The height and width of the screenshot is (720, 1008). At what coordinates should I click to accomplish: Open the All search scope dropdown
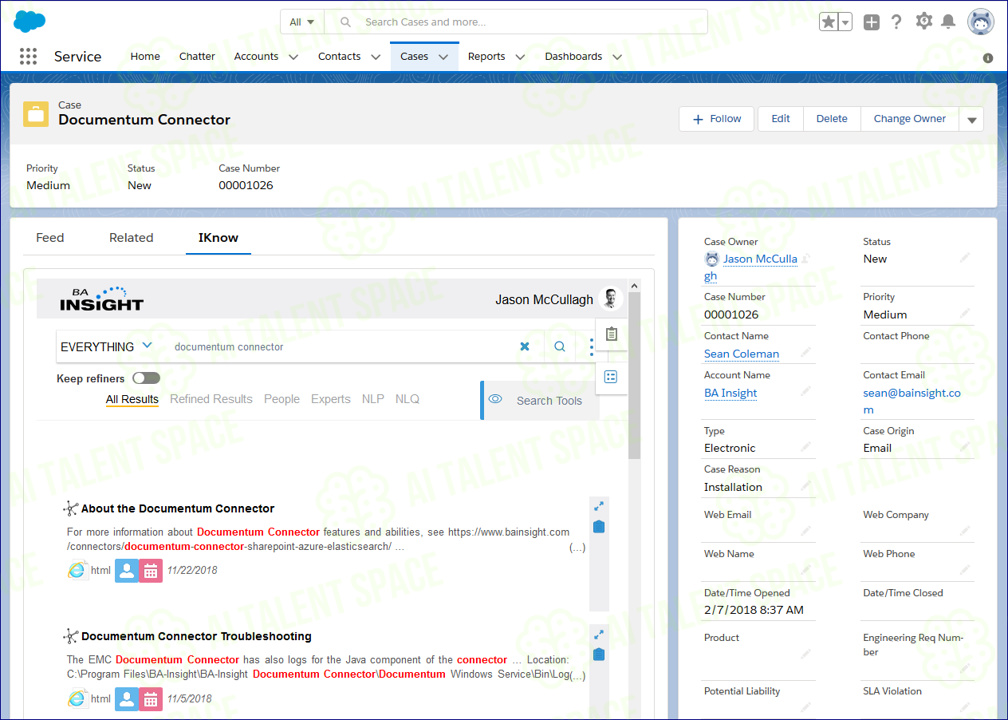point(302,22)
